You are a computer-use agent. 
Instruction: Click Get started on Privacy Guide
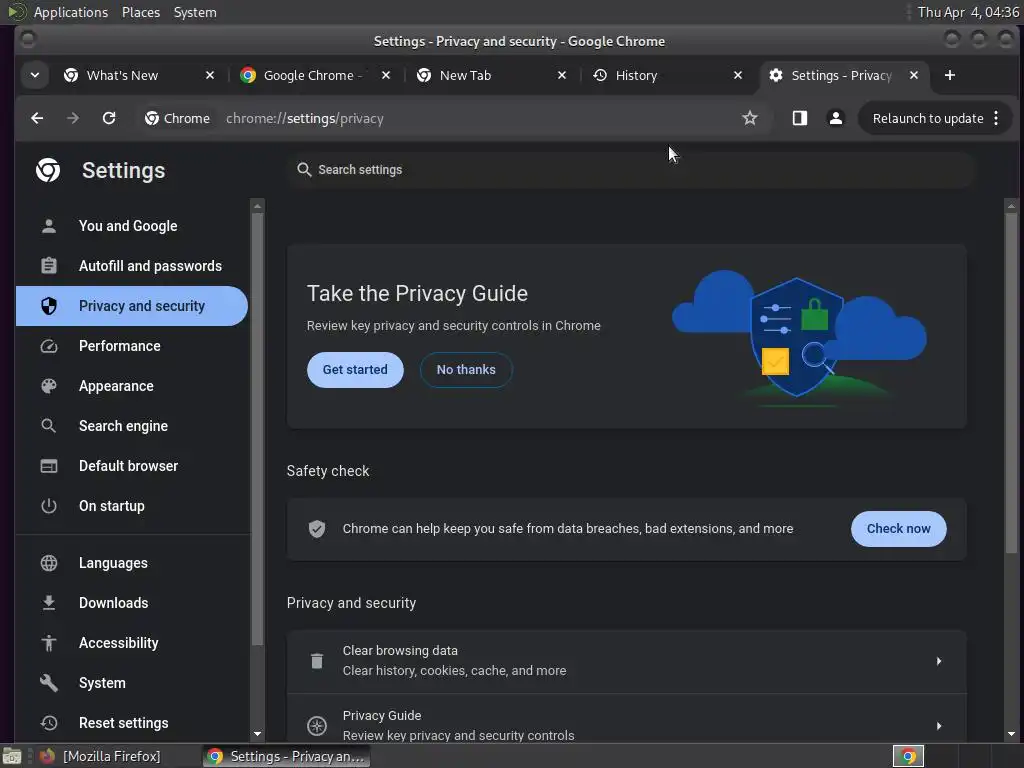355,370
